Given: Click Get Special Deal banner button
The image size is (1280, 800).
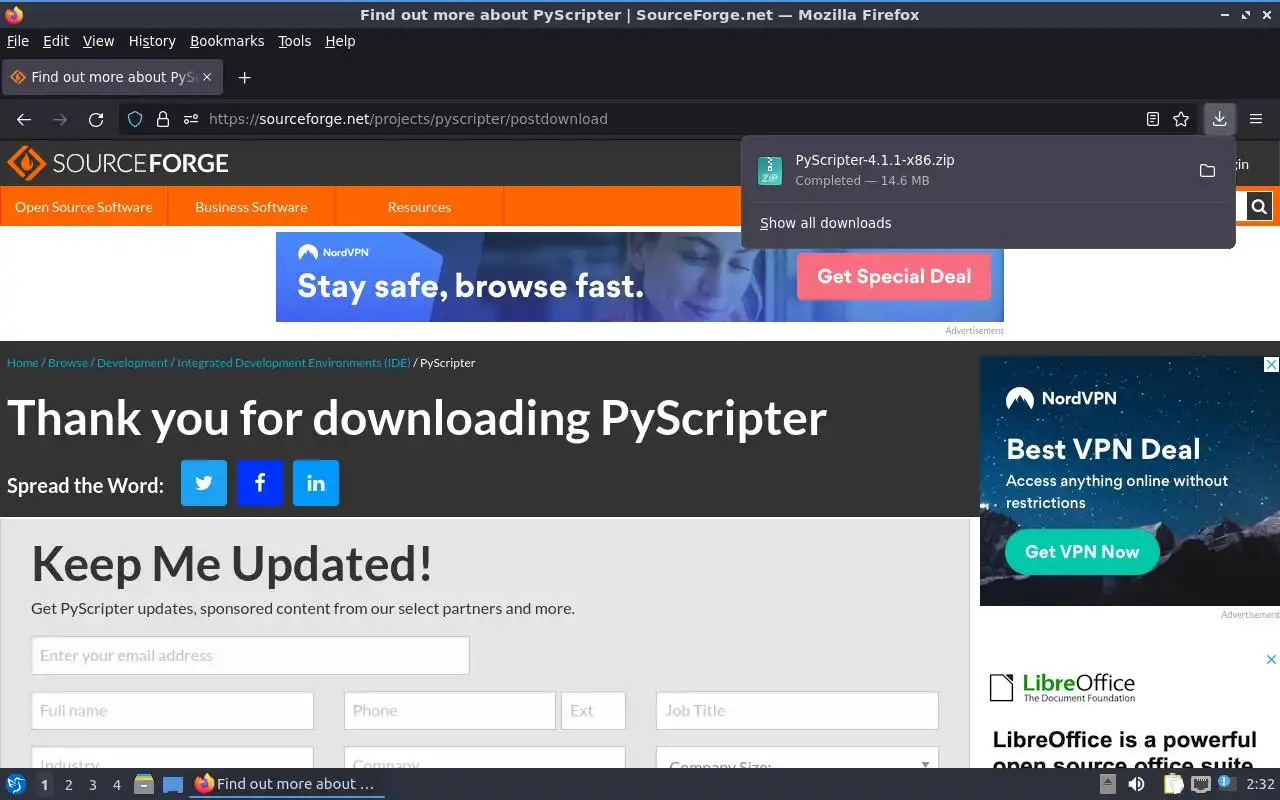Looking at the screenshot, I should tap(894, 277).
